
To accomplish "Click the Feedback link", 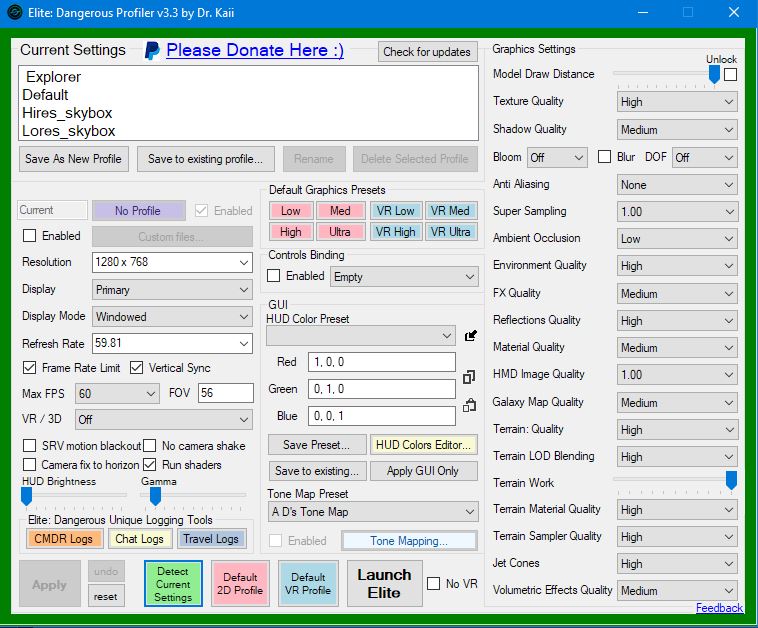I will 719,608.
